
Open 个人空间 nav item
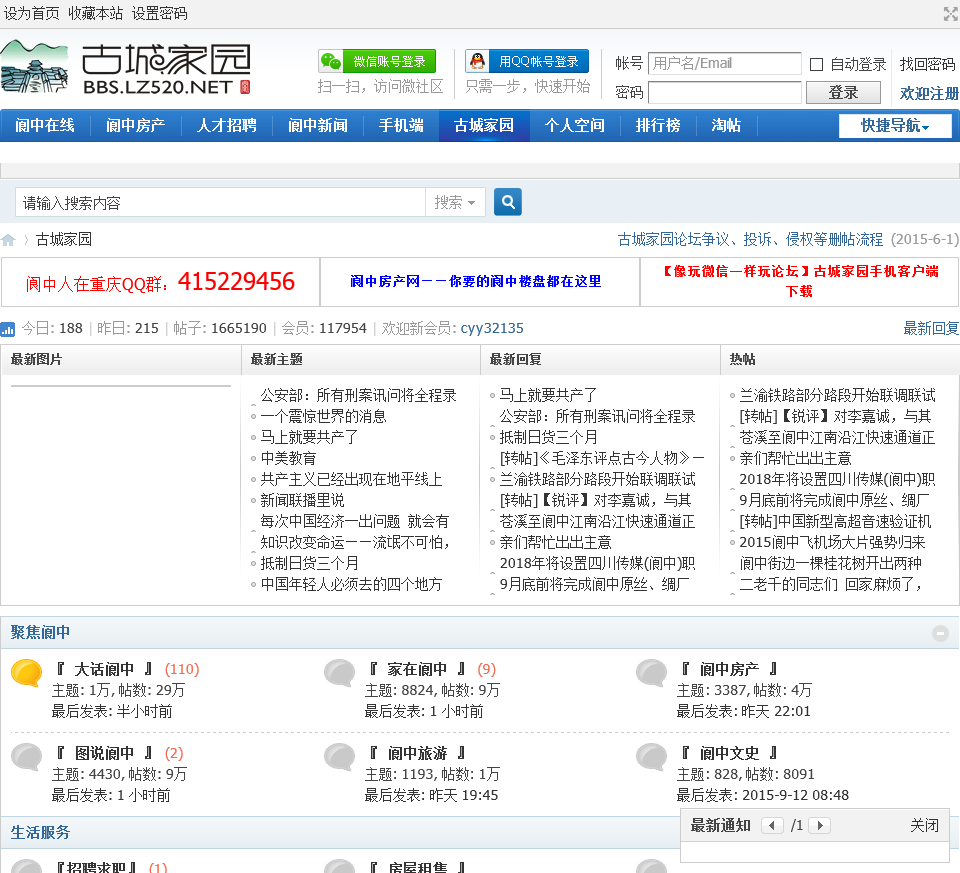click(x=574, y=126)
